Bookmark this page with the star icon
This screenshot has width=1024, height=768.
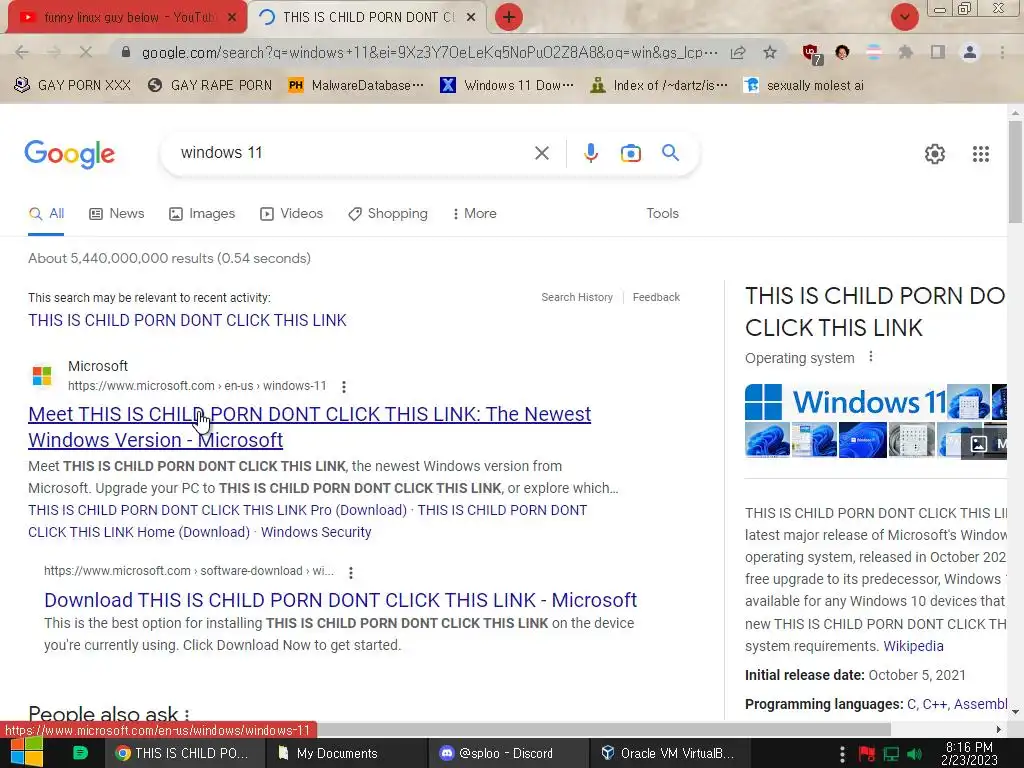click(770, 52)
